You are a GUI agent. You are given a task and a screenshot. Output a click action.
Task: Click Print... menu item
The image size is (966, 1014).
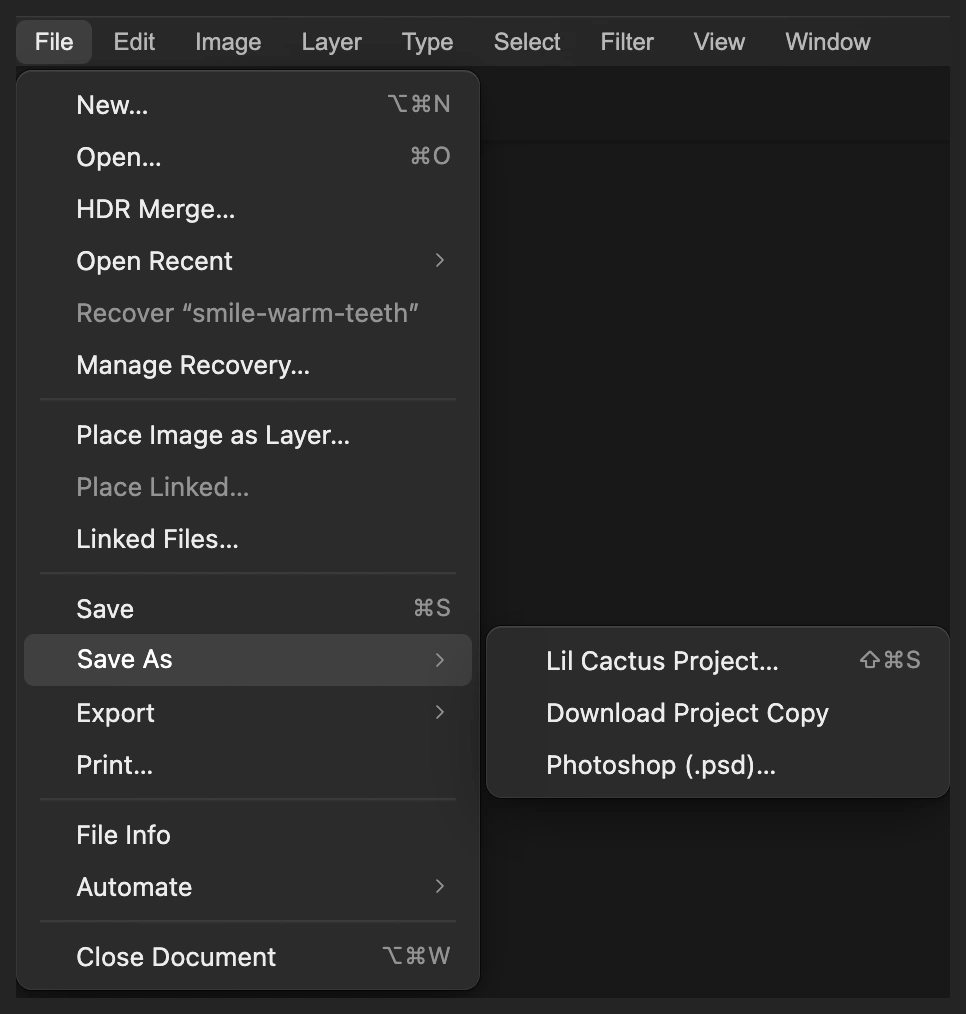coord(248,765)
